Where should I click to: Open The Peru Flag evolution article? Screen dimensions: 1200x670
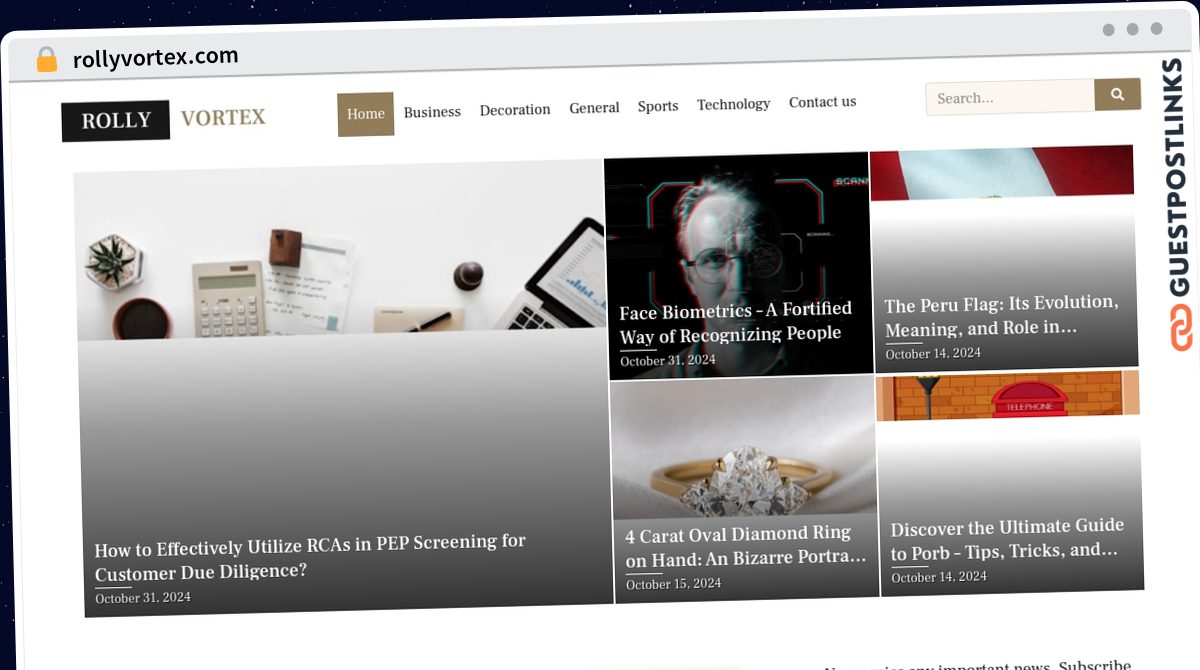[1002, 316]
